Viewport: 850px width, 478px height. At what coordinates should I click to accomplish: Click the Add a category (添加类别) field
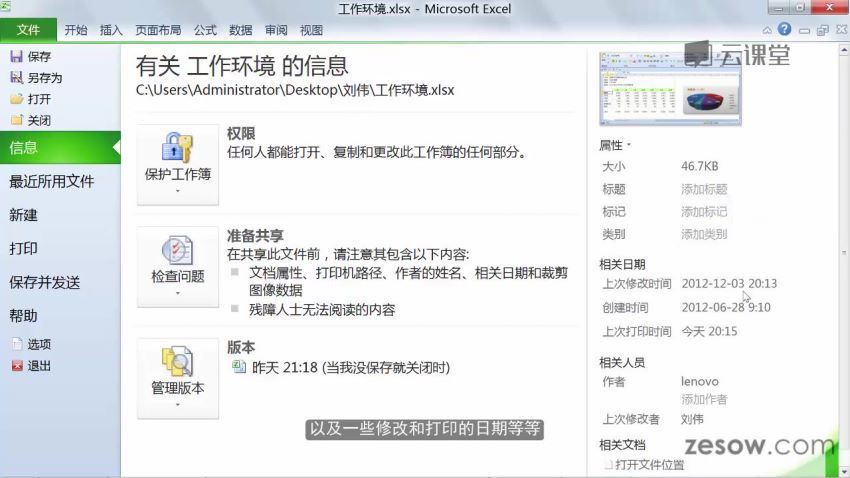point(704,234)
